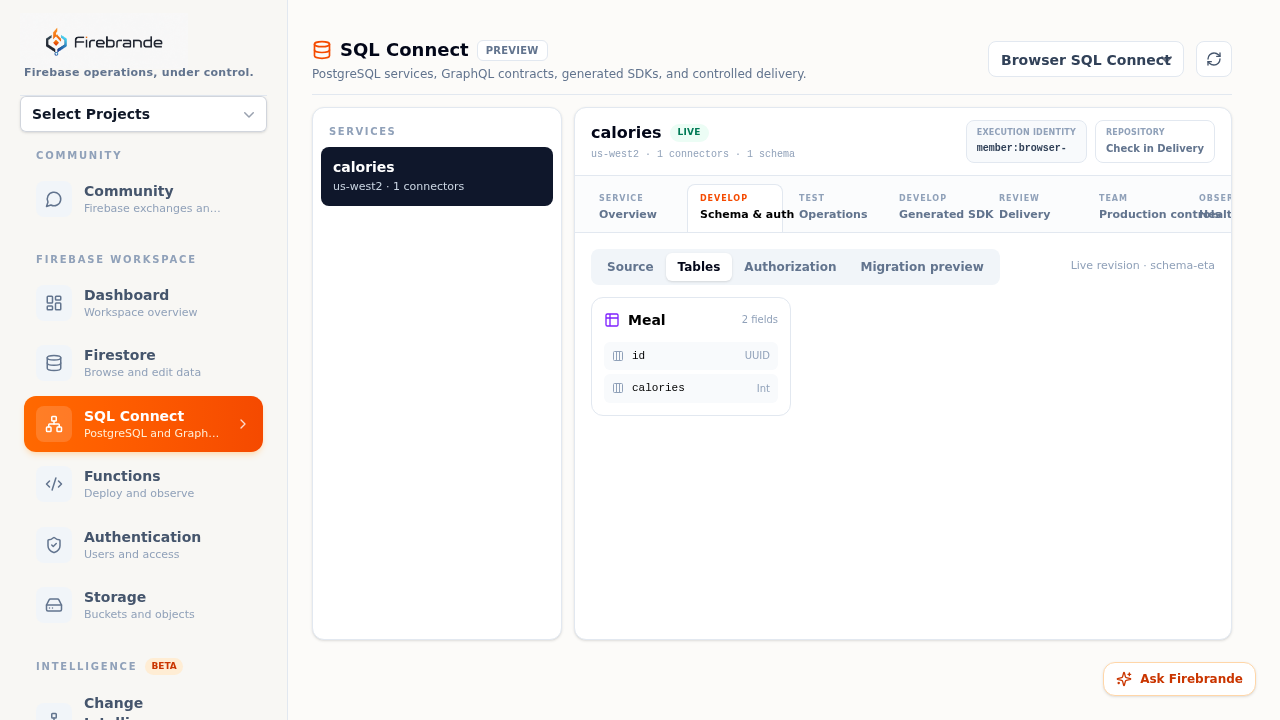Expand the SQL Connect sidebar chevron
1280x720 pixels.
click(x=243, y=424)
